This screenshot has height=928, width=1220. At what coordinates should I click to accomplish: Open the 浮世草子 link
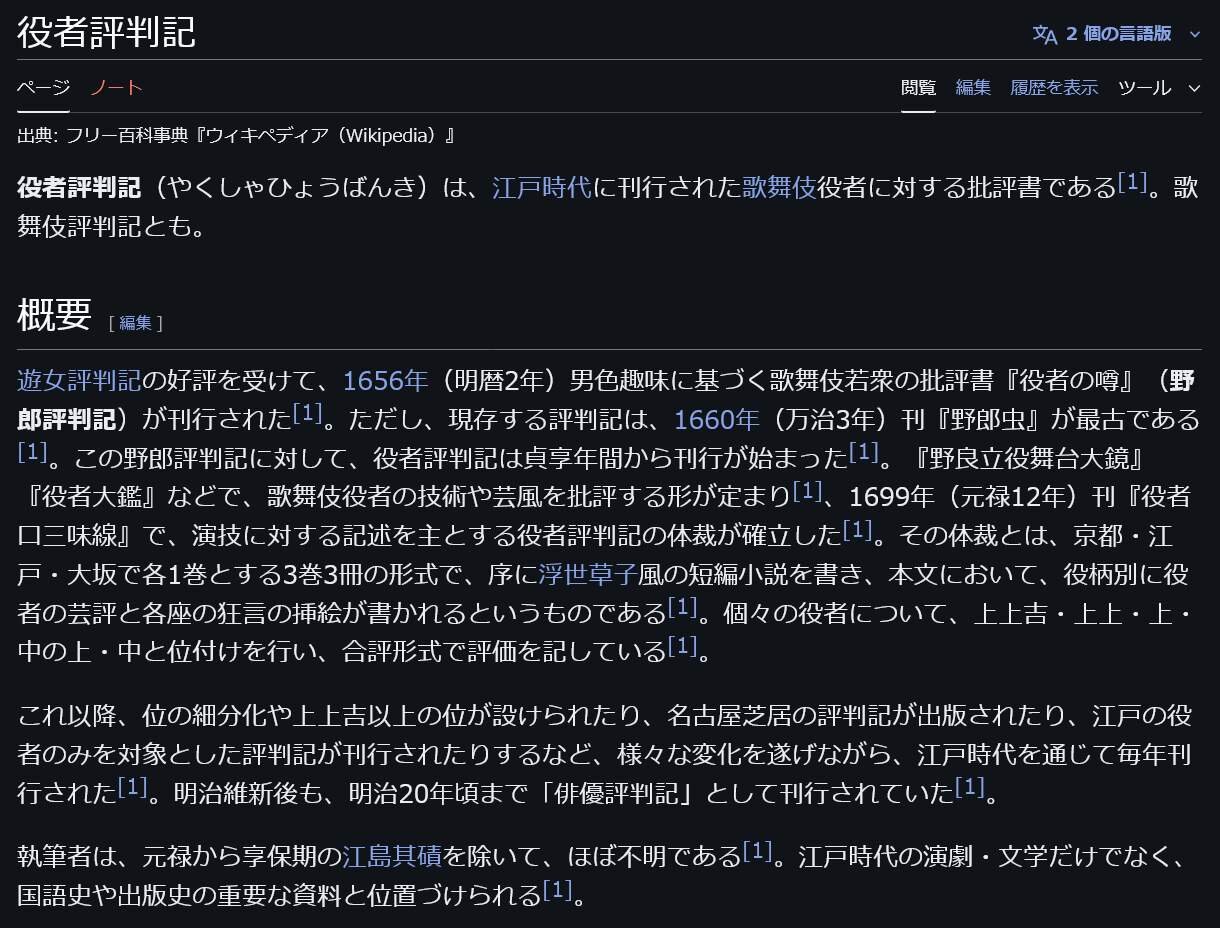587,574
